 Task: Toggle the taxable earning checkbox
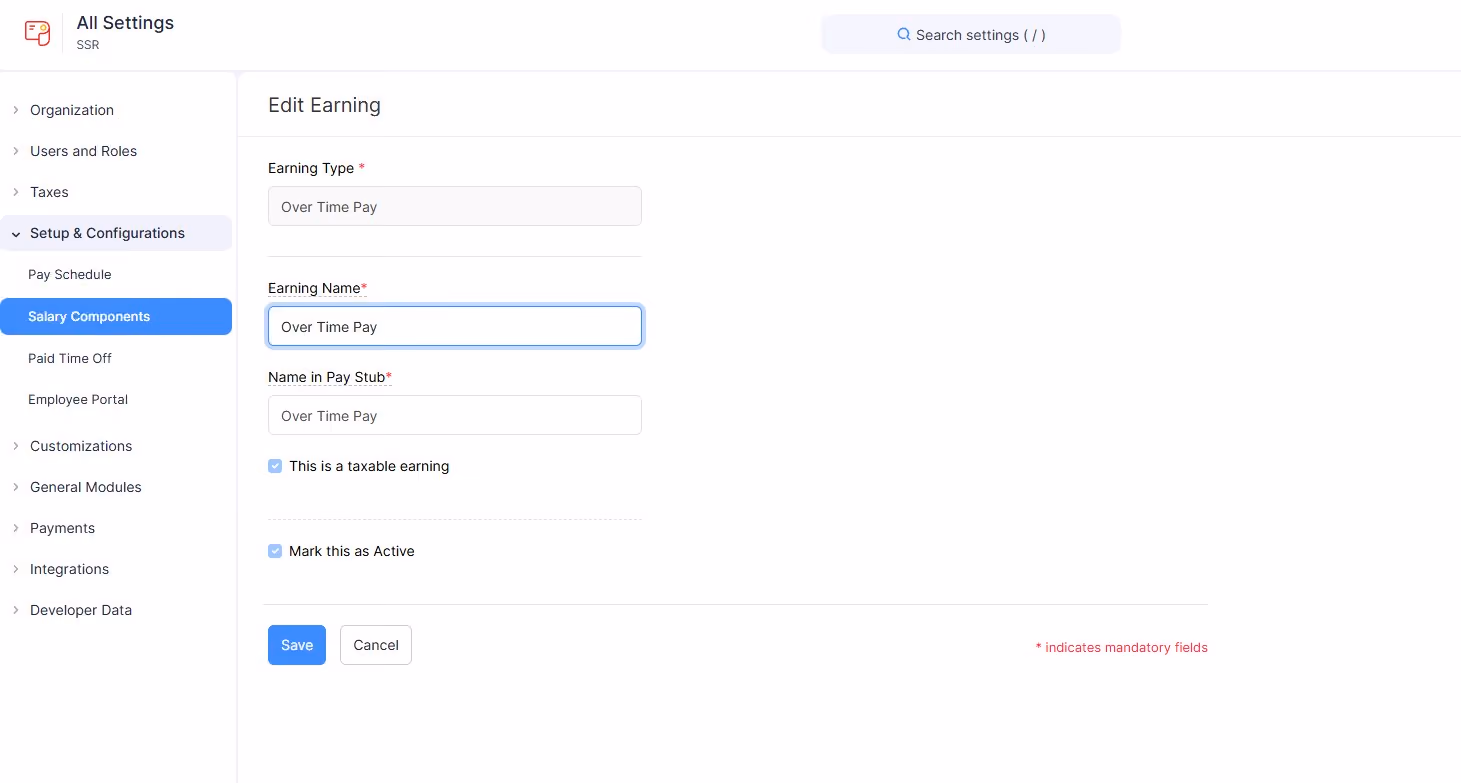pyautogui.click(x=275, y=466)
